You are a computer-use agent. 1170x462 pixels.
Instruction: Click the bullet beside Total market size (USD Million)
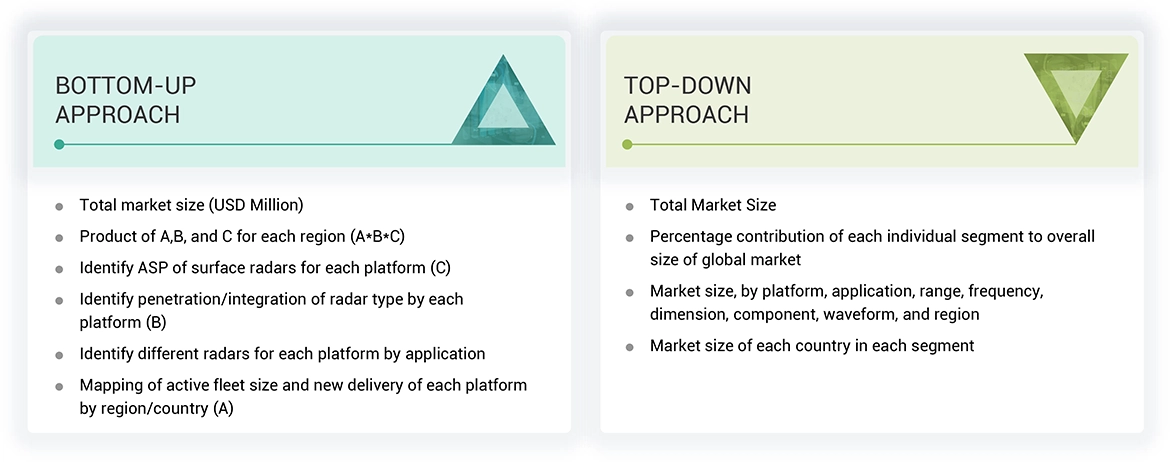click(x=60, y=206)
